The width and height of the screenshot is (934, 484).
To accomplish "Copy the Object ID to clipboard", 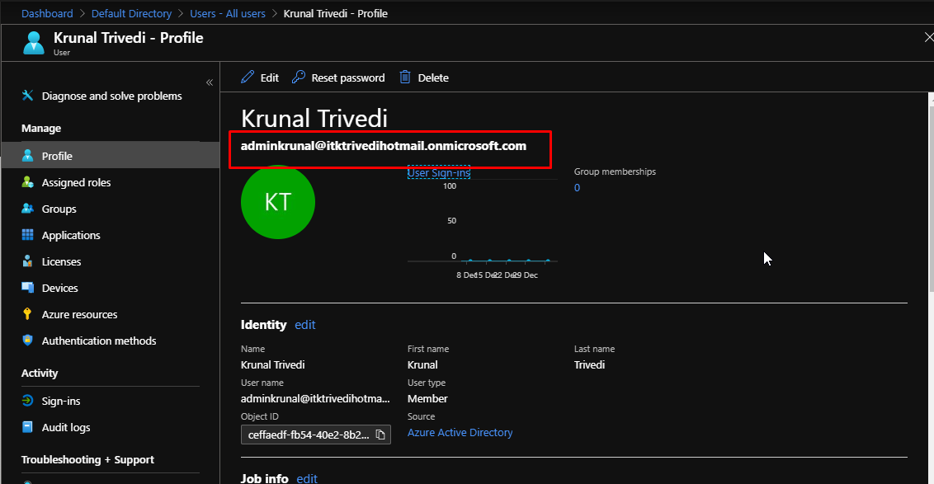I will pos(380,435).
